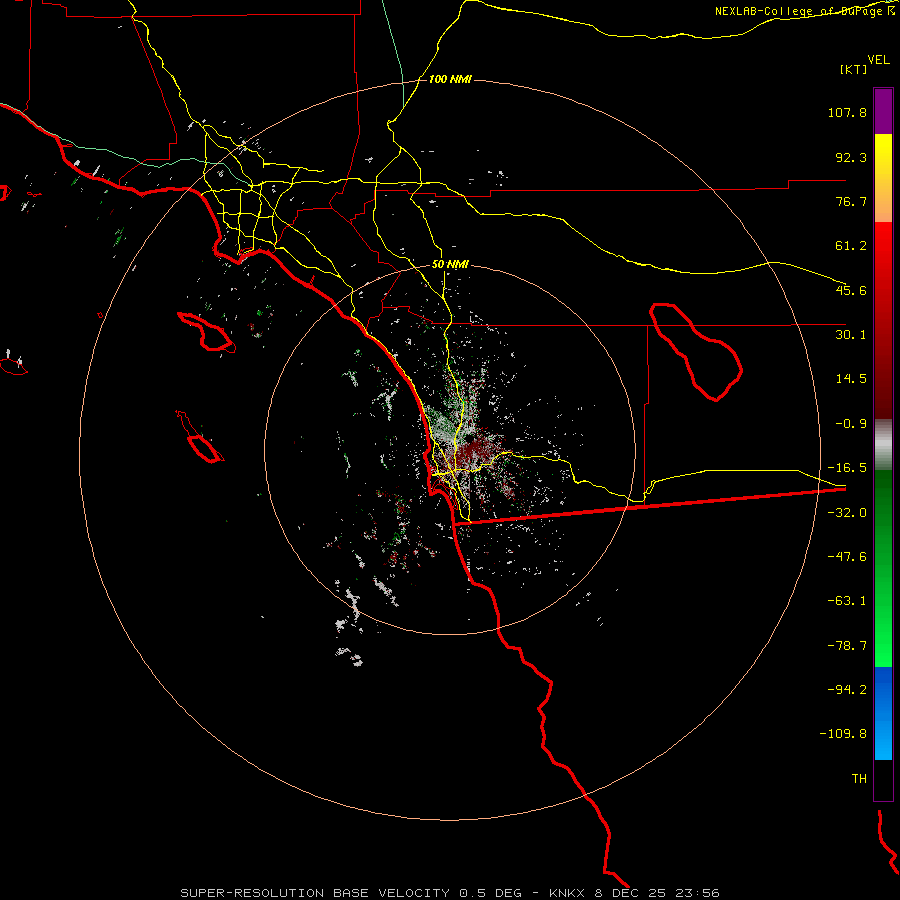Select the 92.3 velocity scale value

point(851,157)
